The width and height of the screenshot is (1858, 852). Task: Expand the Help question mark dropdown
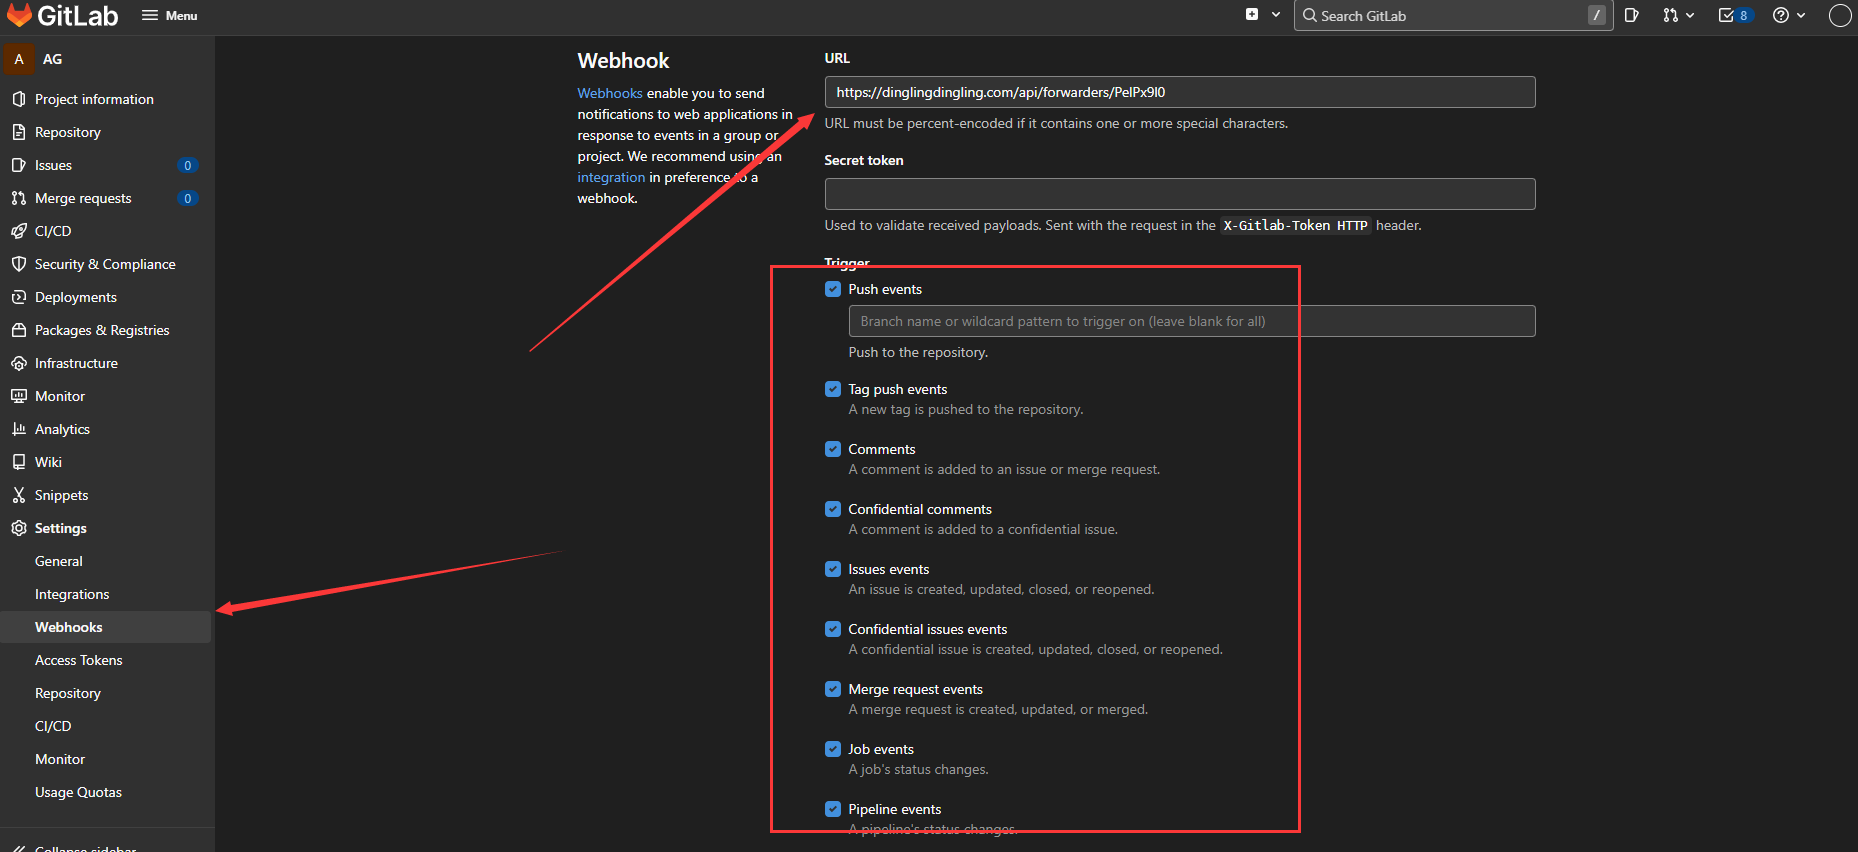pyautogui.click(x=1789, y=15)
